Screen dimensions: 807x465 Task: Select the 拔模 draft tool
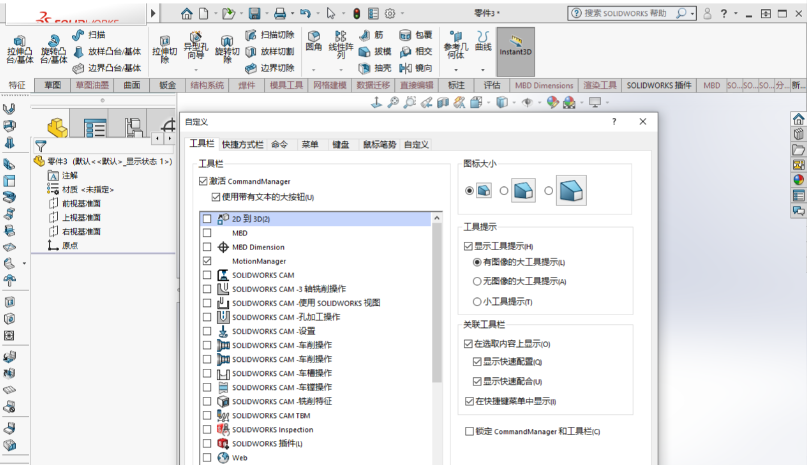pyautogui.click(x=375, y=51)
